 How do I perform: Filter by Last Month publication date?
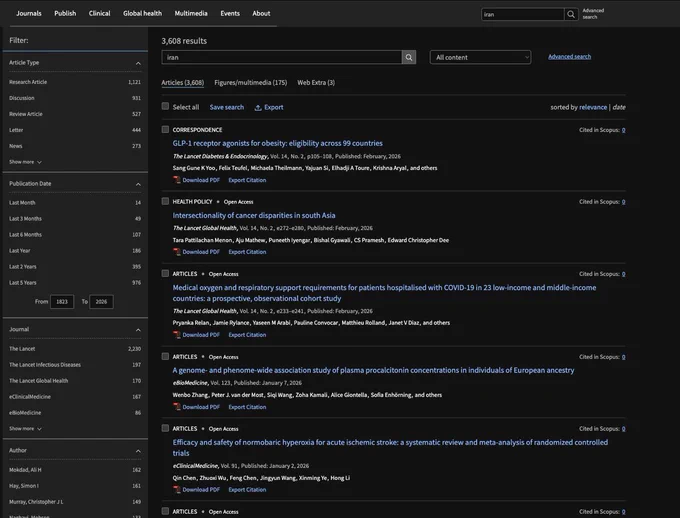(75, 203)
